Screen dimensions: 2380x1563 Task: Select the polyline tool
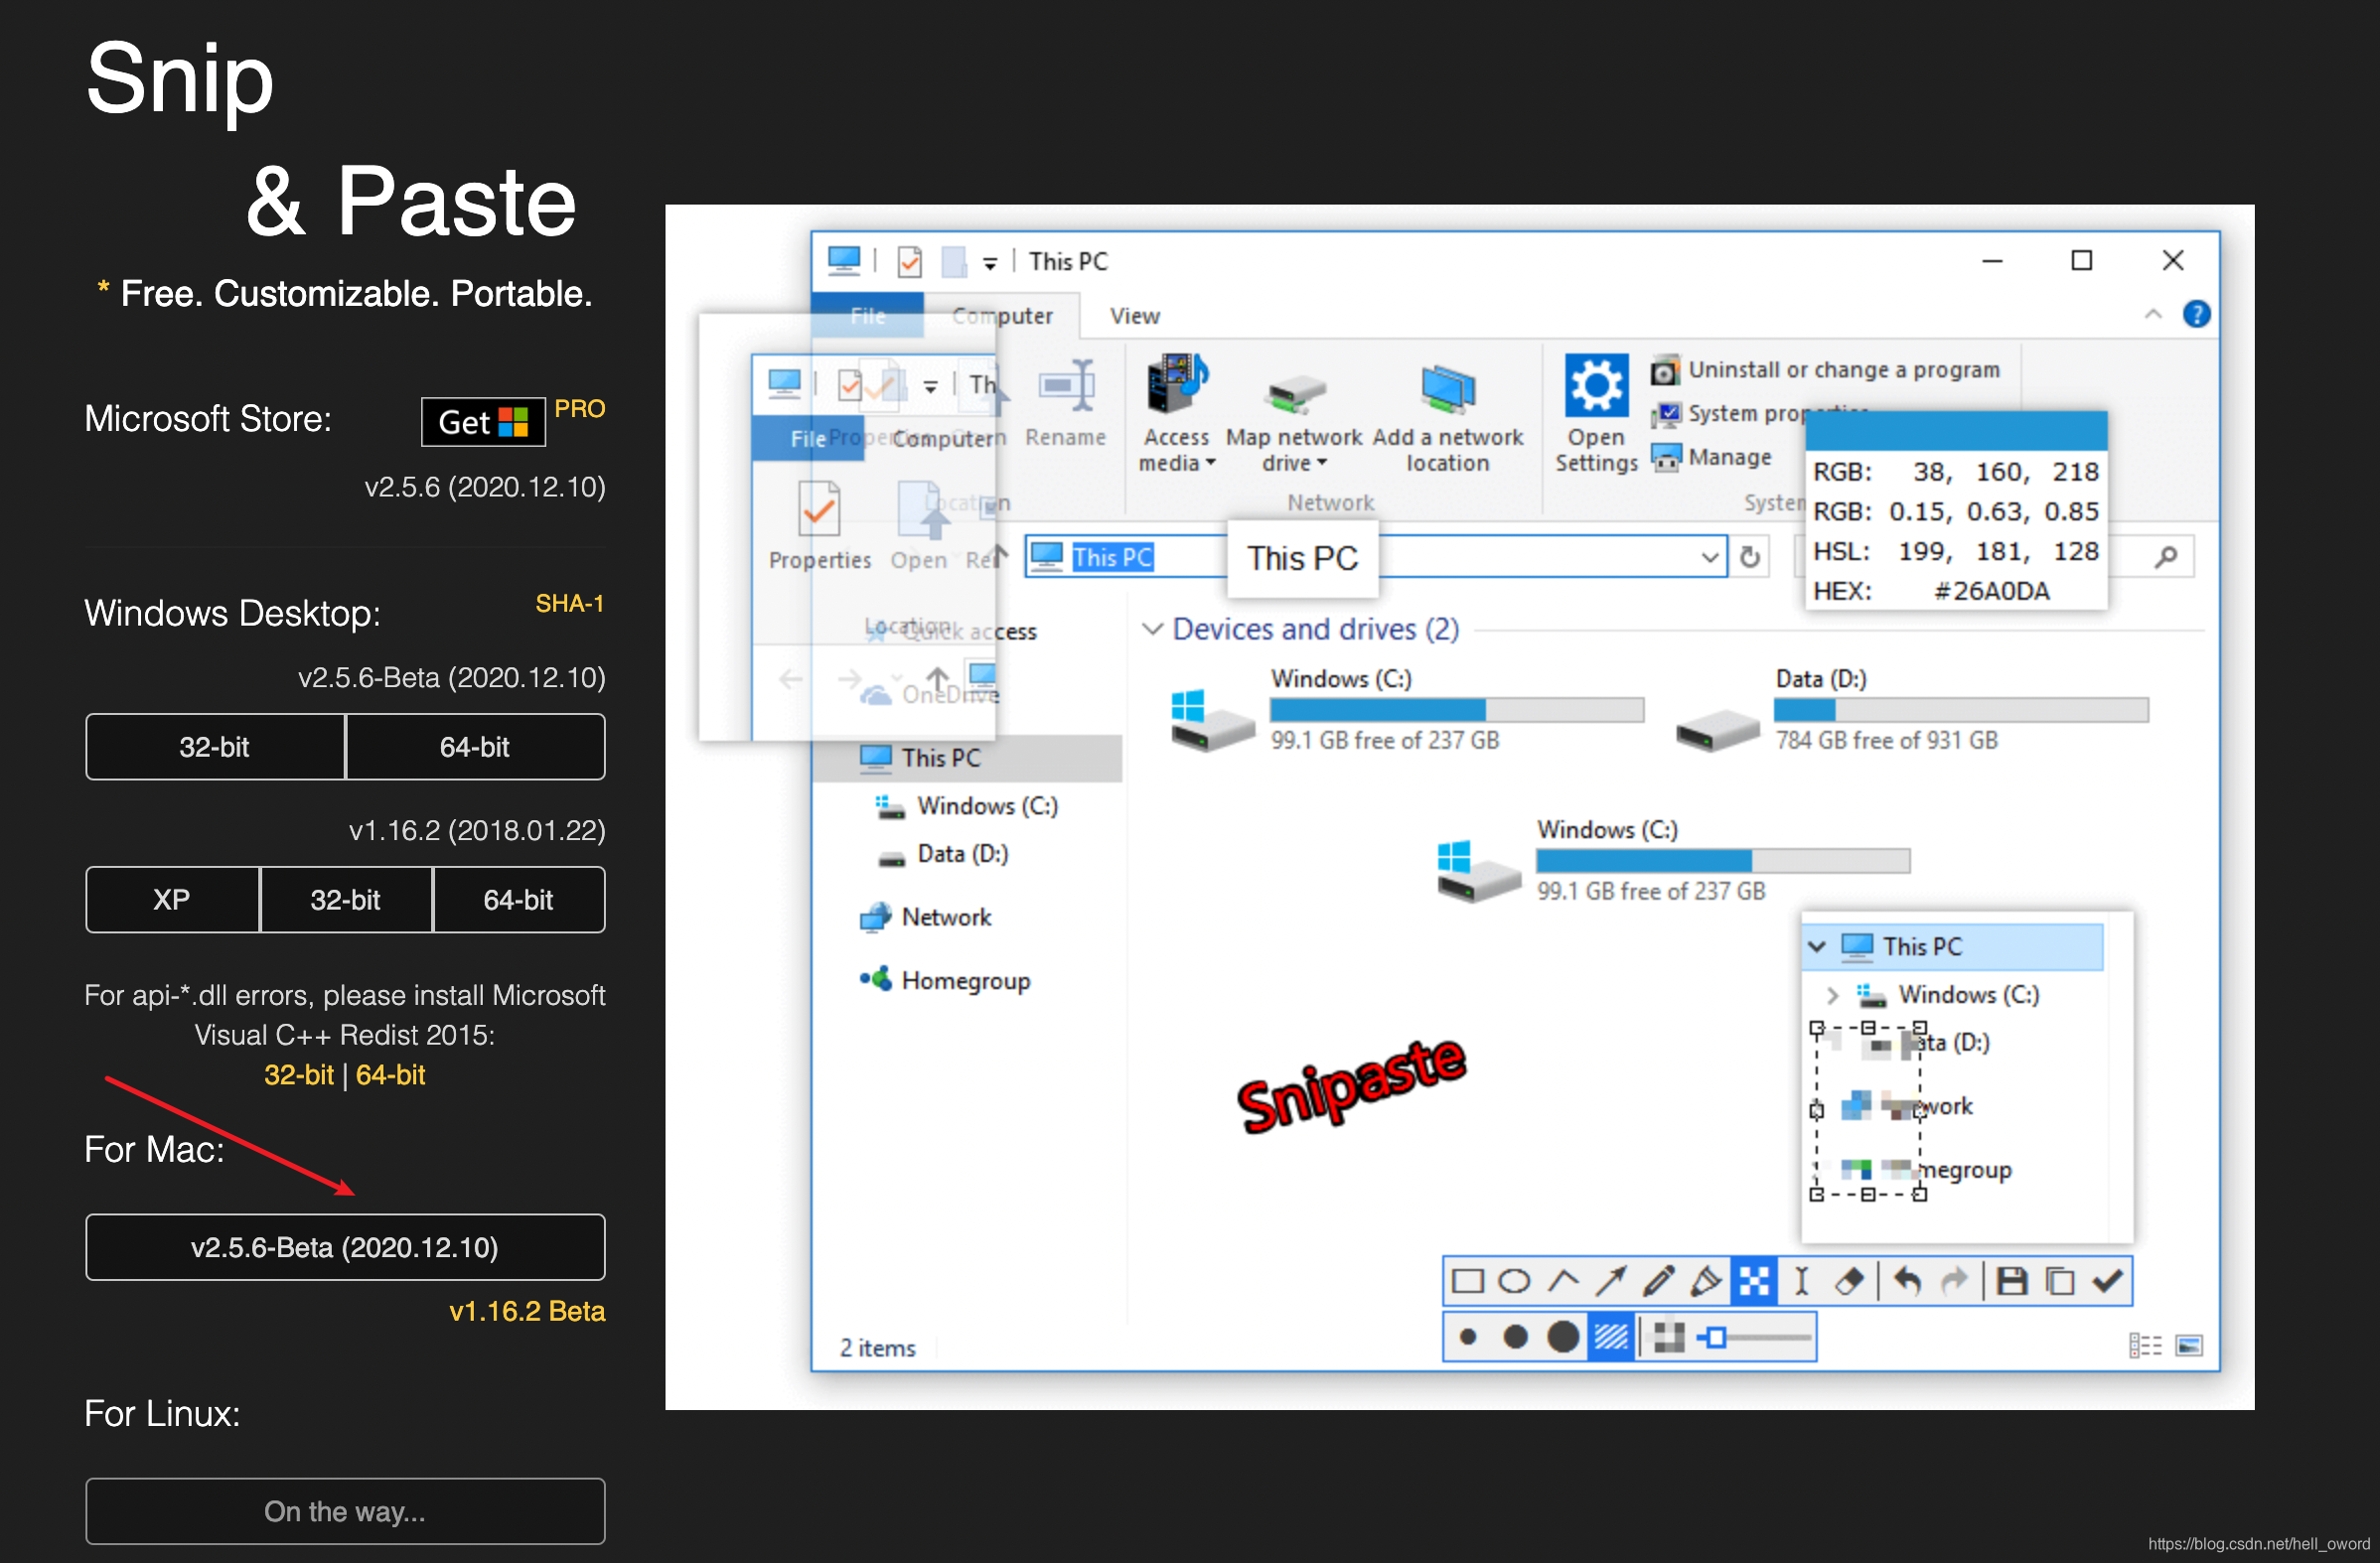pyautogui.click(x=1563, y=1281)
